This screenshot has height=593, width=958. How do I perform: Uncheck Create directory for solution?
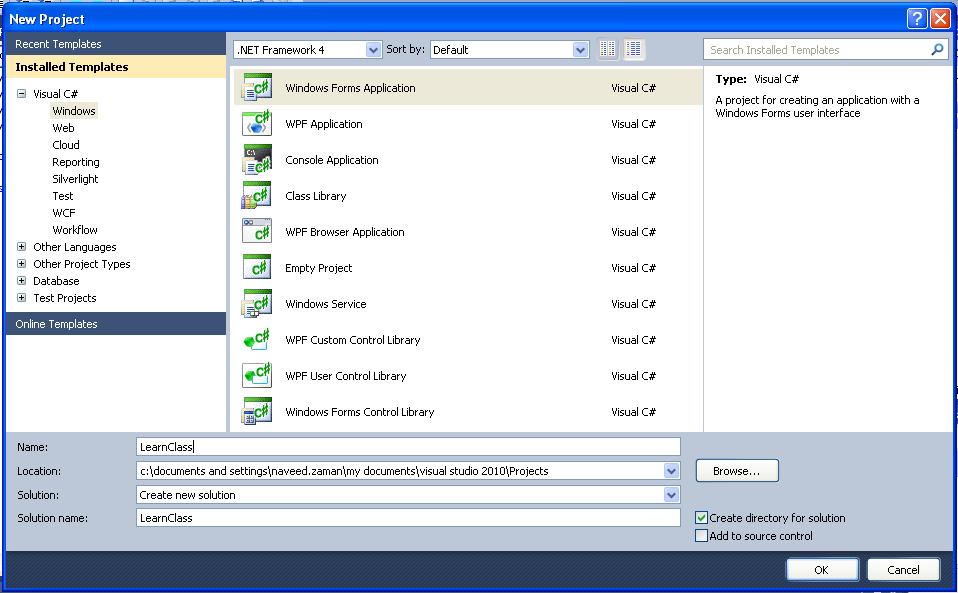[701, 518]
